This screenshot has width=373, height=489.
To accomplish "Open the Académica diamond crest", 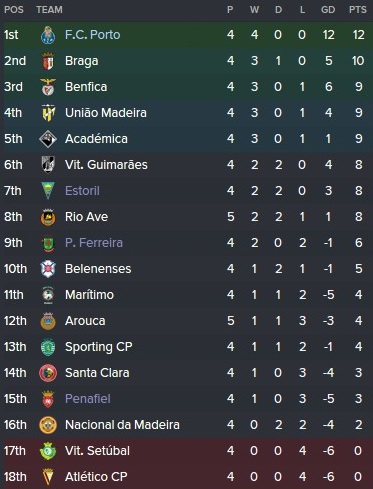I will tap(48, 139).
